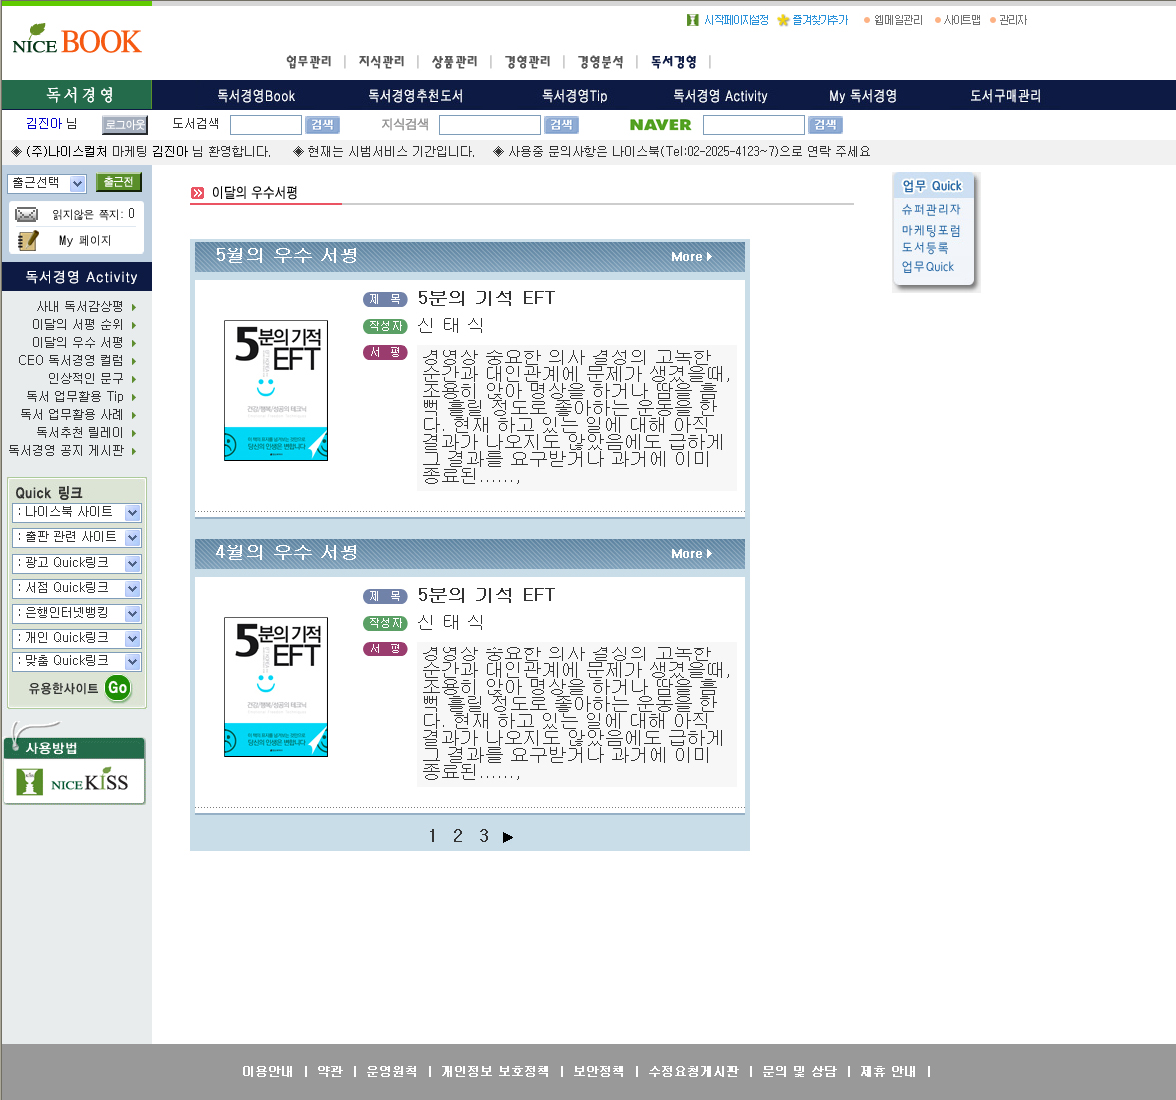The image size is (1176, 1100).
Task: Expand the 나이스북 사이트 quick link dropdown
Action: click(x=132, y=513)
